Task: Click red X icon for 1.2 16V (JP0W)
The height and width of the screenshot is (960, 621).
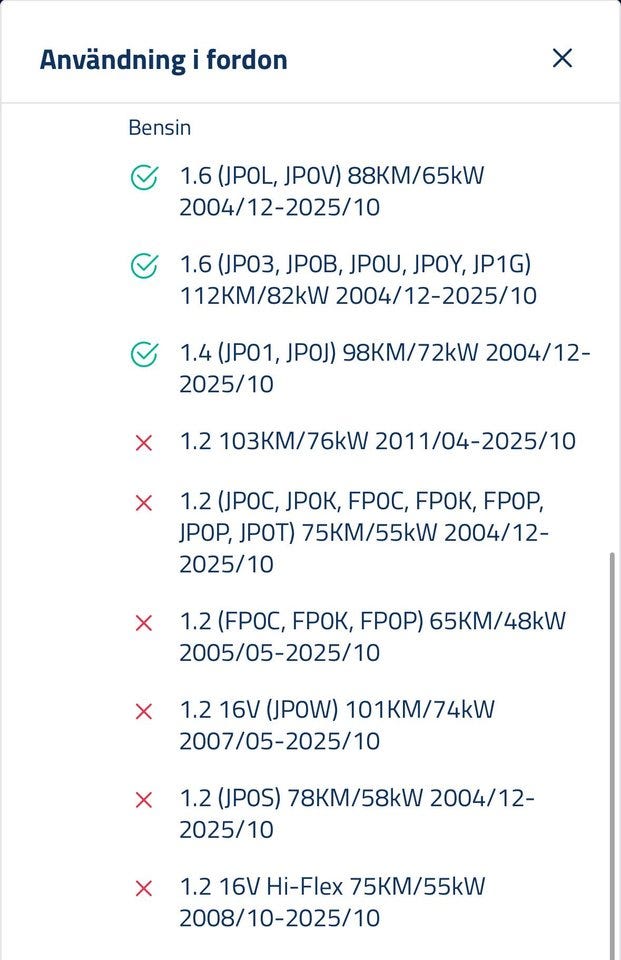Action: tap(144, 711)
